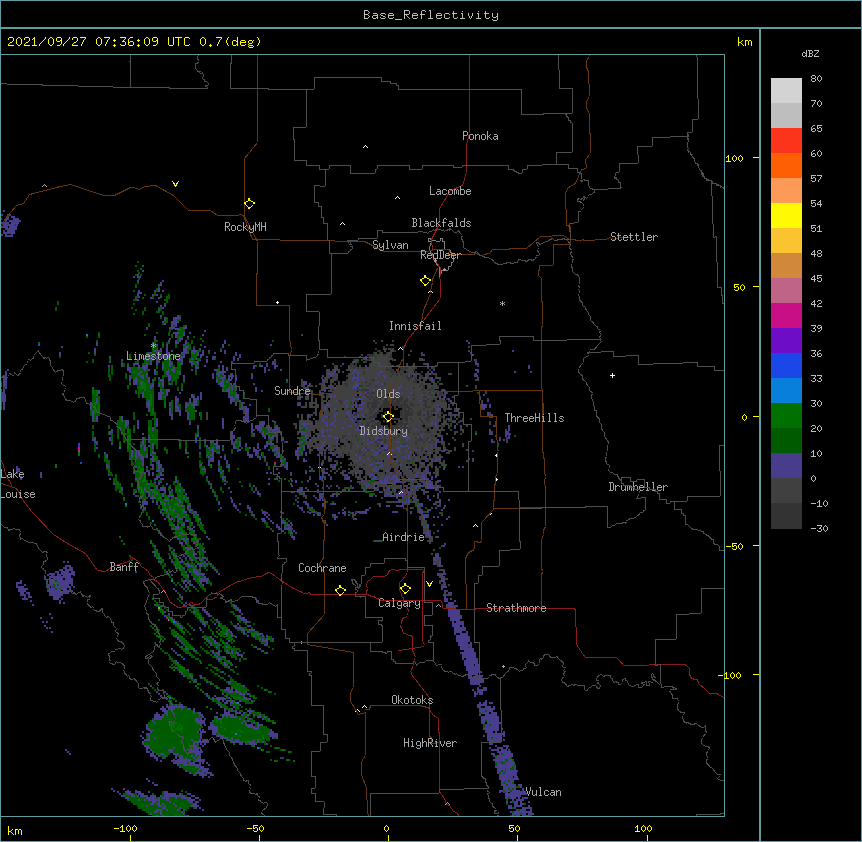The width and height of the screenshot is (862, 842).
Task: Choose the dark gray 0 to -10 dBZ swatch
Action: pyautogui.click(x=786, y=491)
